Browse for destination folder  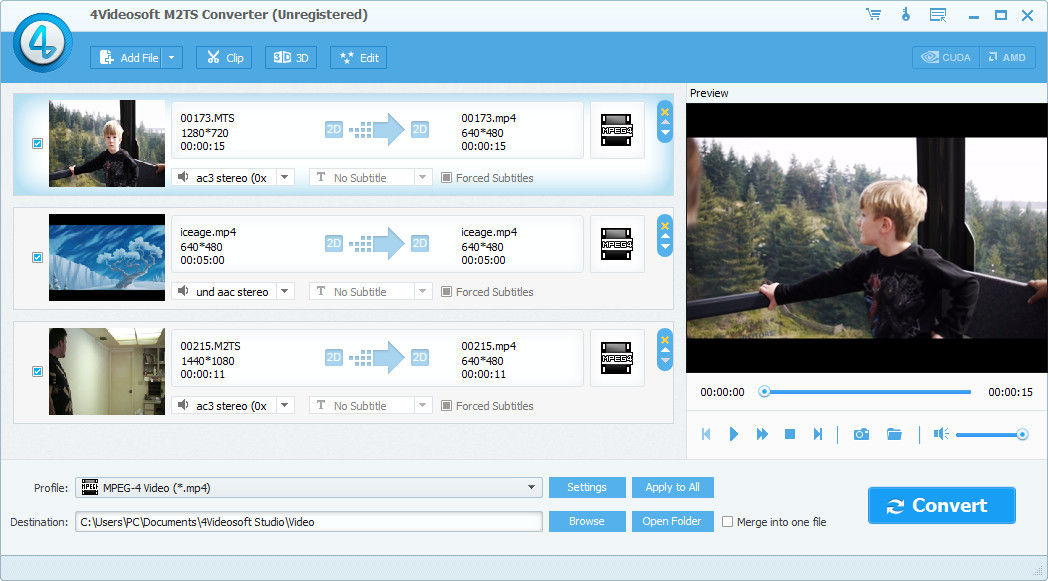tap(587, 521)
